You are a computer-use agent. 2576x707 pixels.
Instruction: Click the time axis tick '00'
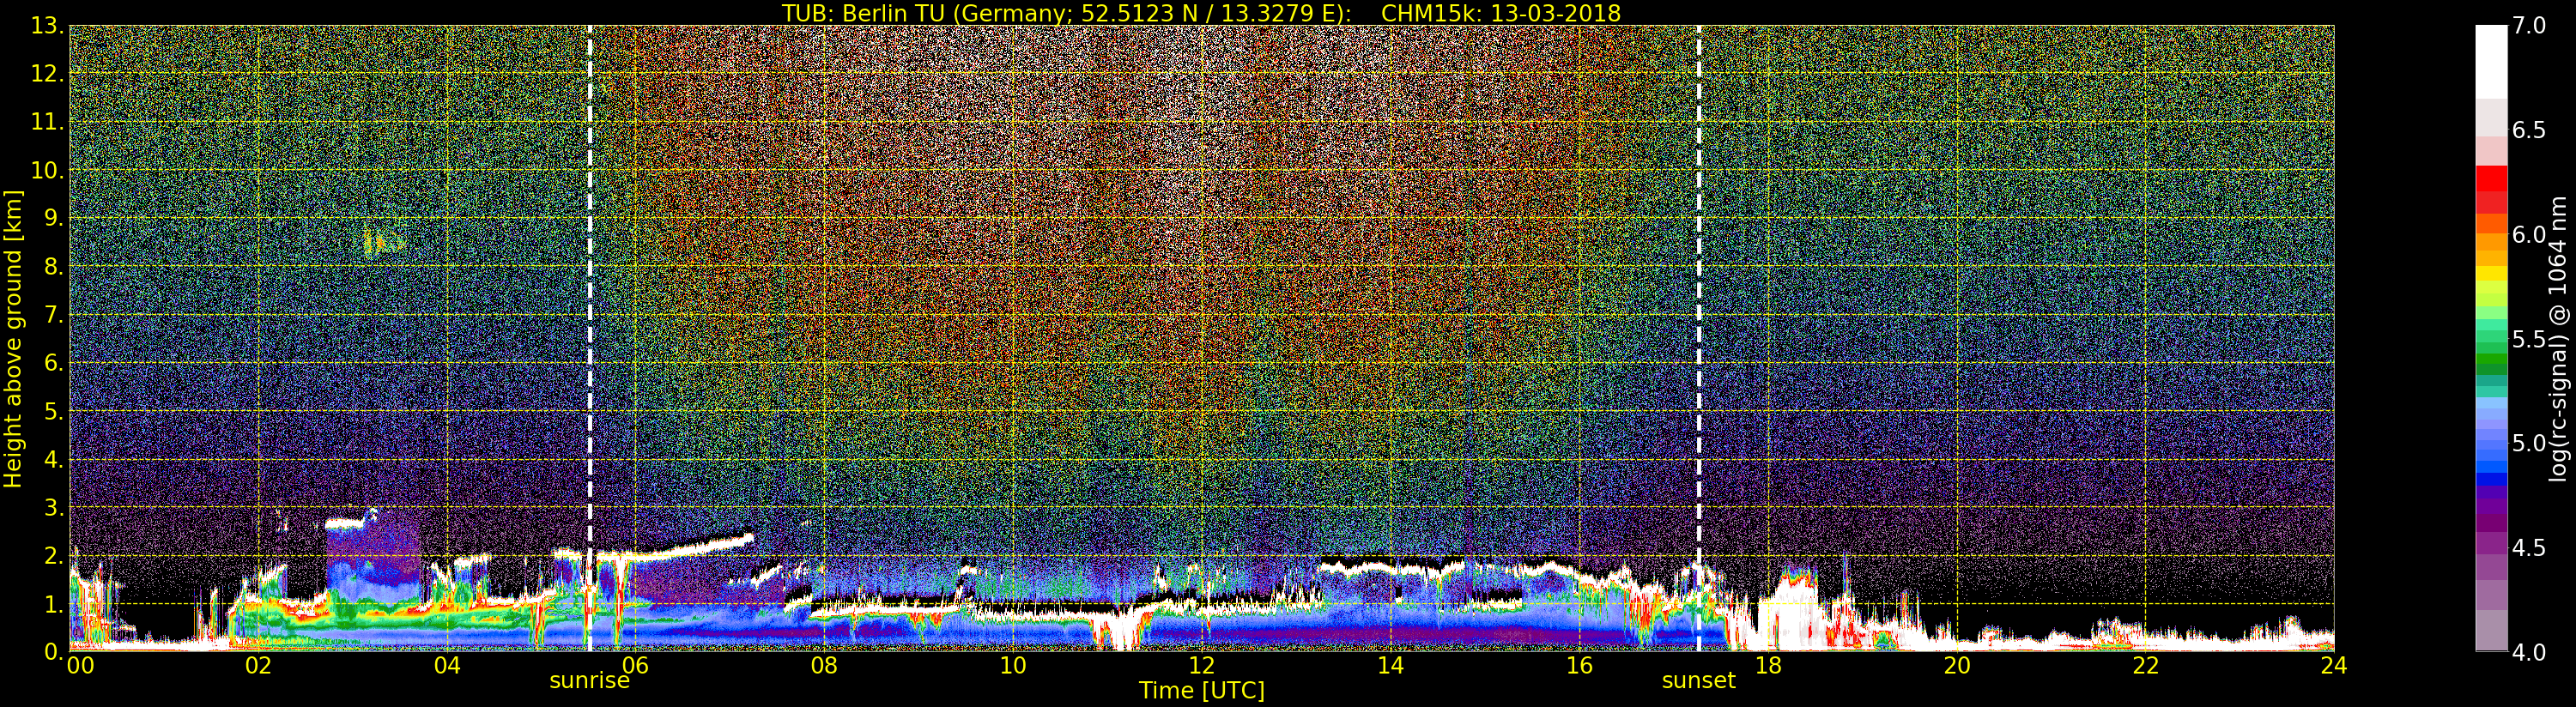pyautogui.click(x=80, y=666)
